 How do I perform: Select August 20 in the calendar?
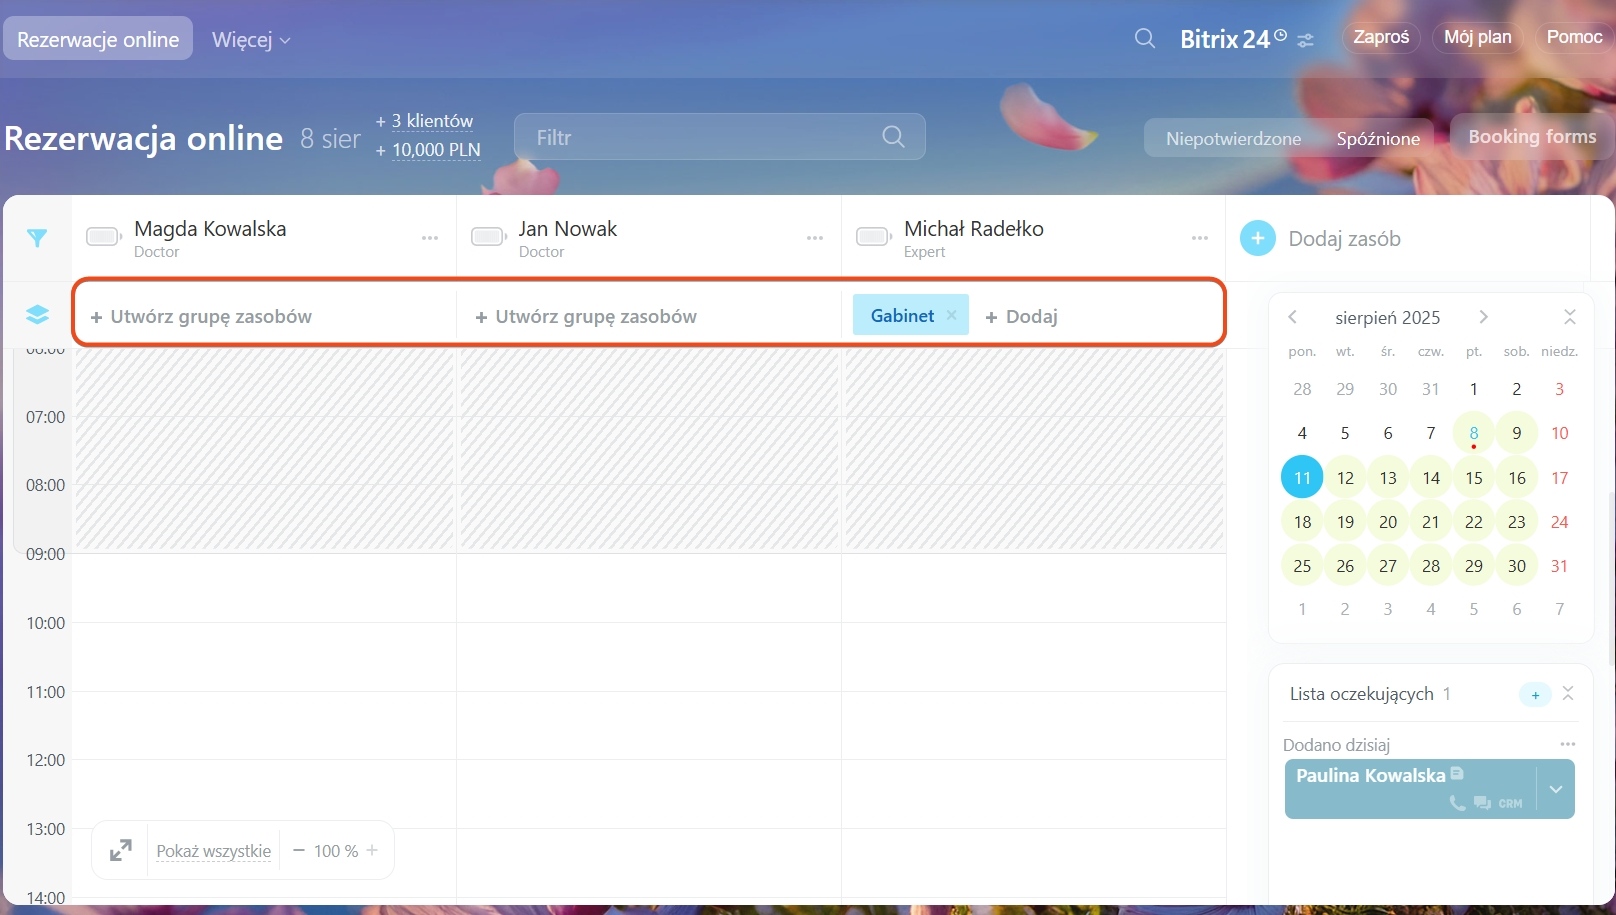1387,521
